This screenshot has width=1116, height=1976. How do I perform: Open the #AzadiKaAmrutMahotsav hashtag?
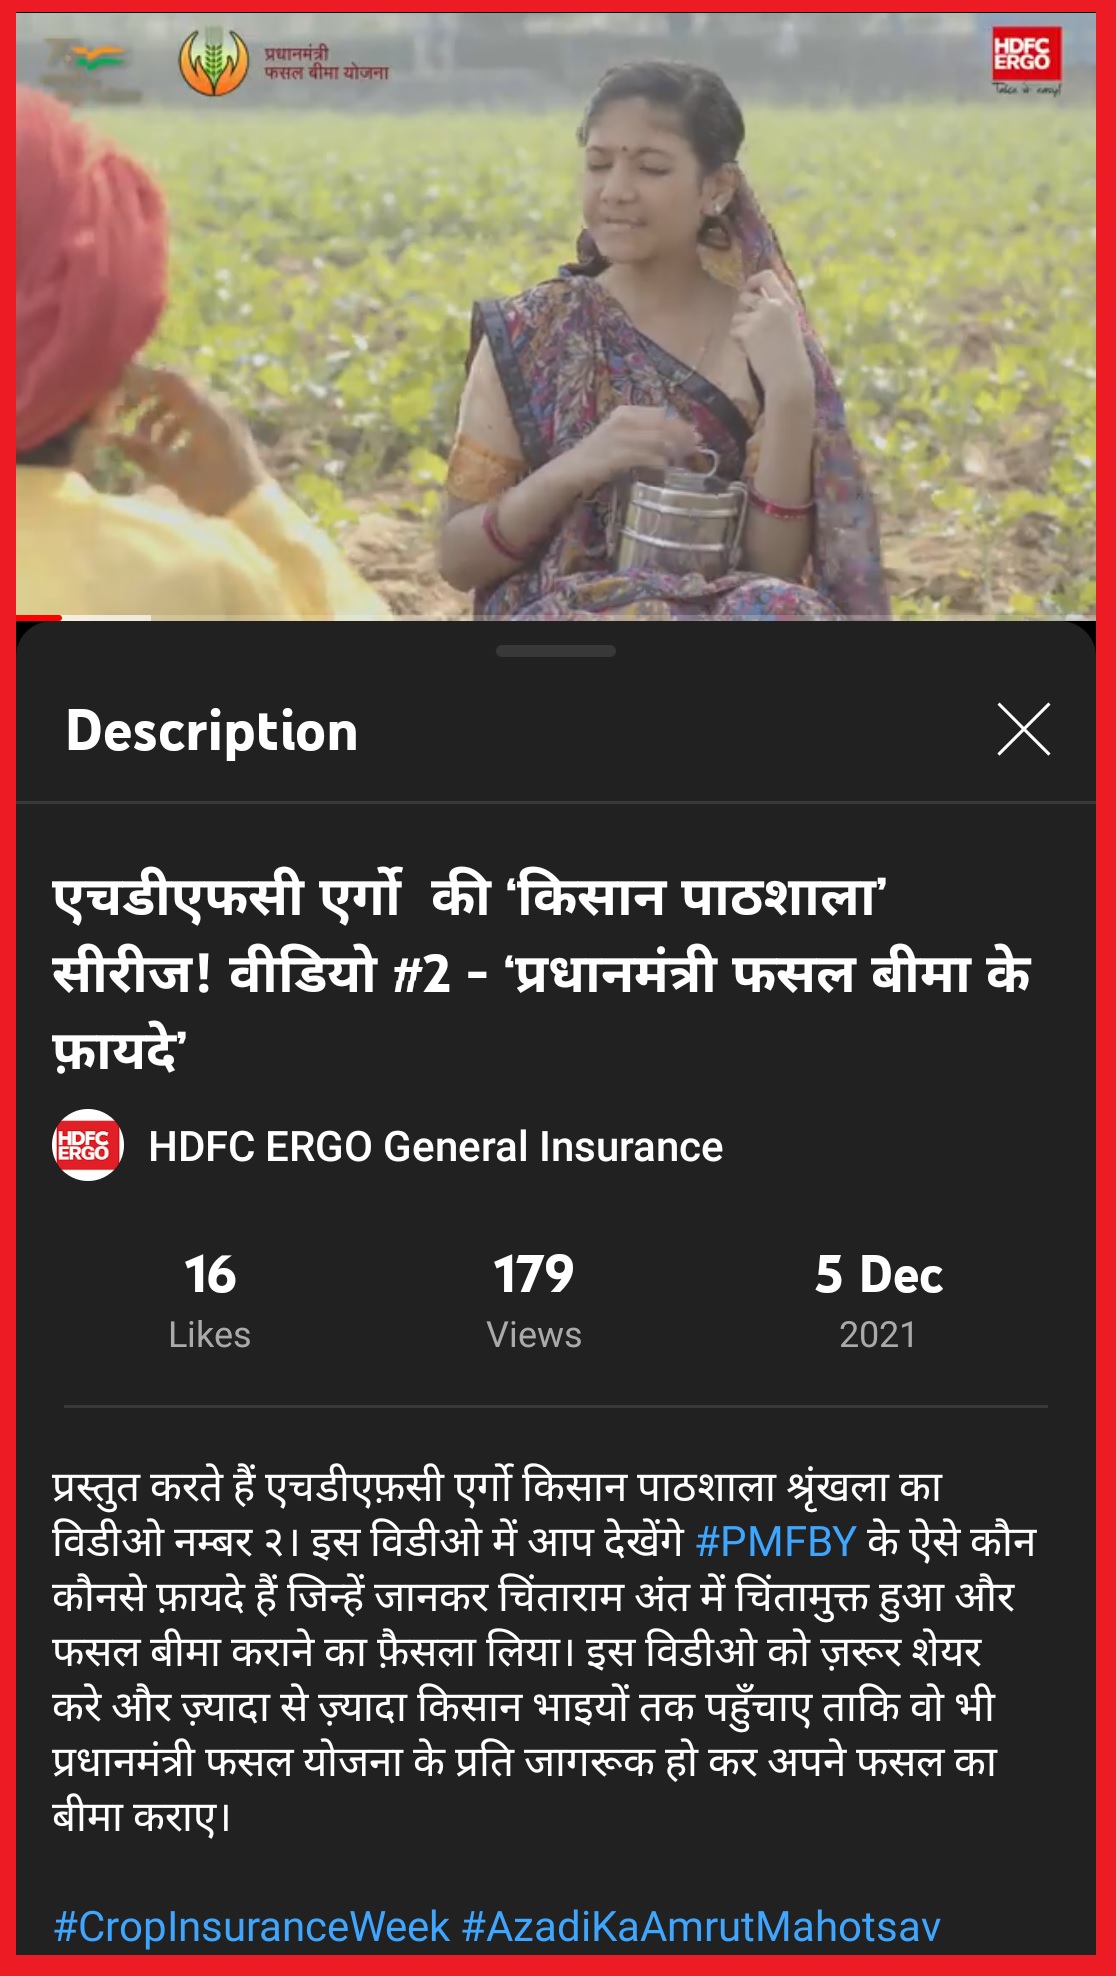point(701,1926)
